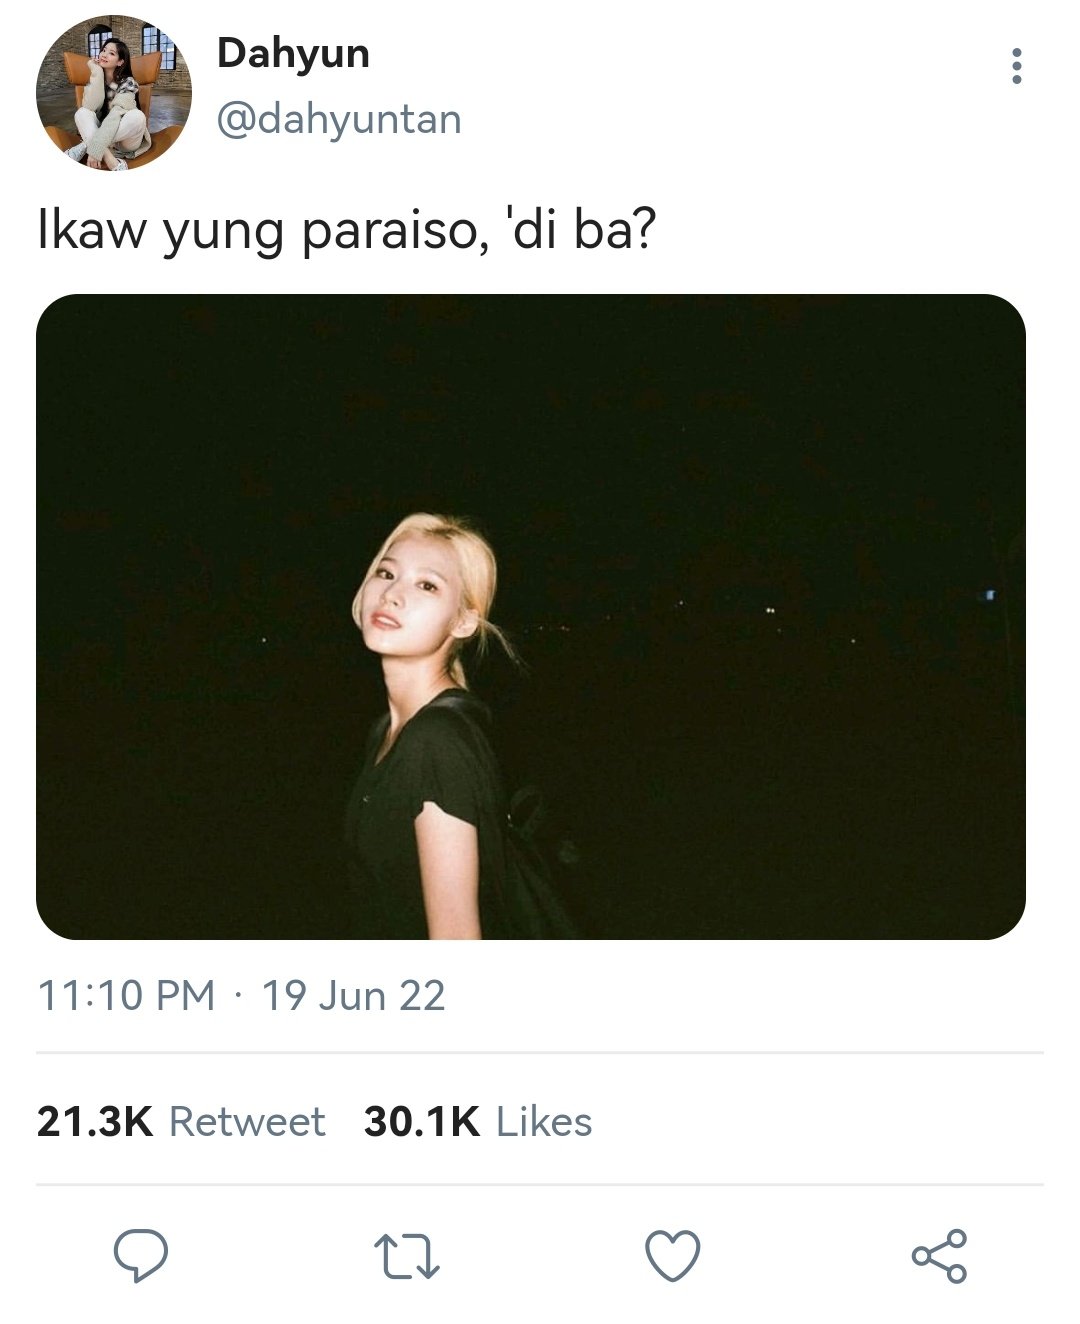The width and height of the screenshot is (1080, 1324).
Task: Open the three-dot more options menu
Action: click(x=1016, y=66)
